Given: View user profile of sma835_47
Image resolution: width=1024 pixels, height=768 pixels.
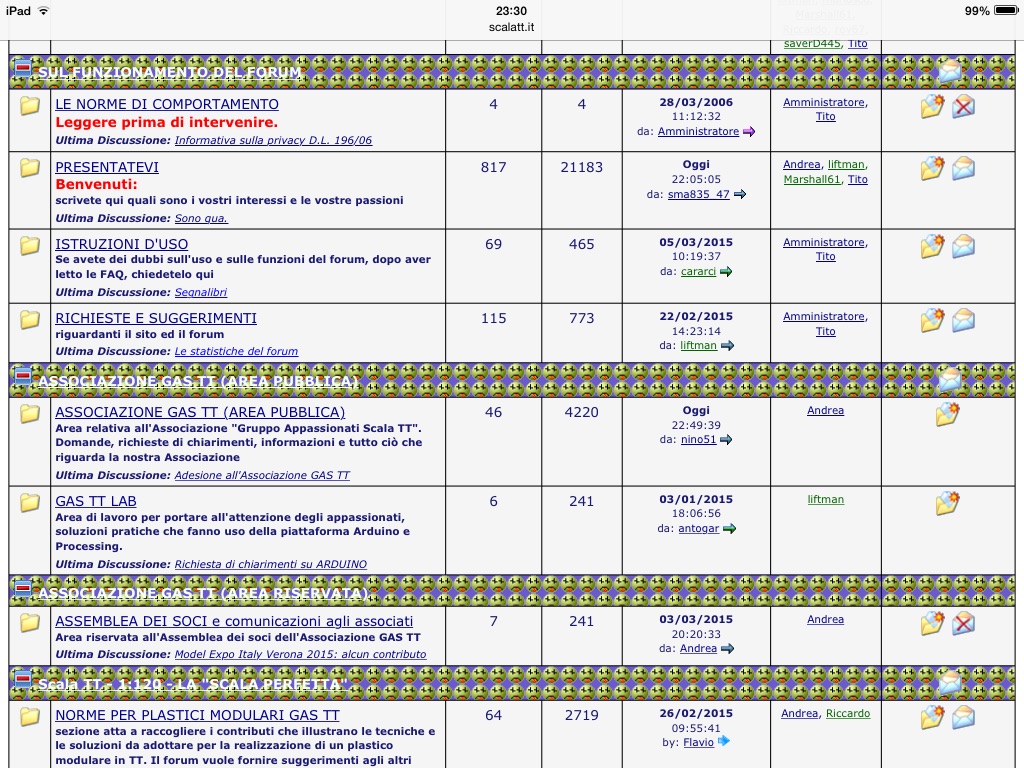Looking at the screenshot, I should (698, 194).
